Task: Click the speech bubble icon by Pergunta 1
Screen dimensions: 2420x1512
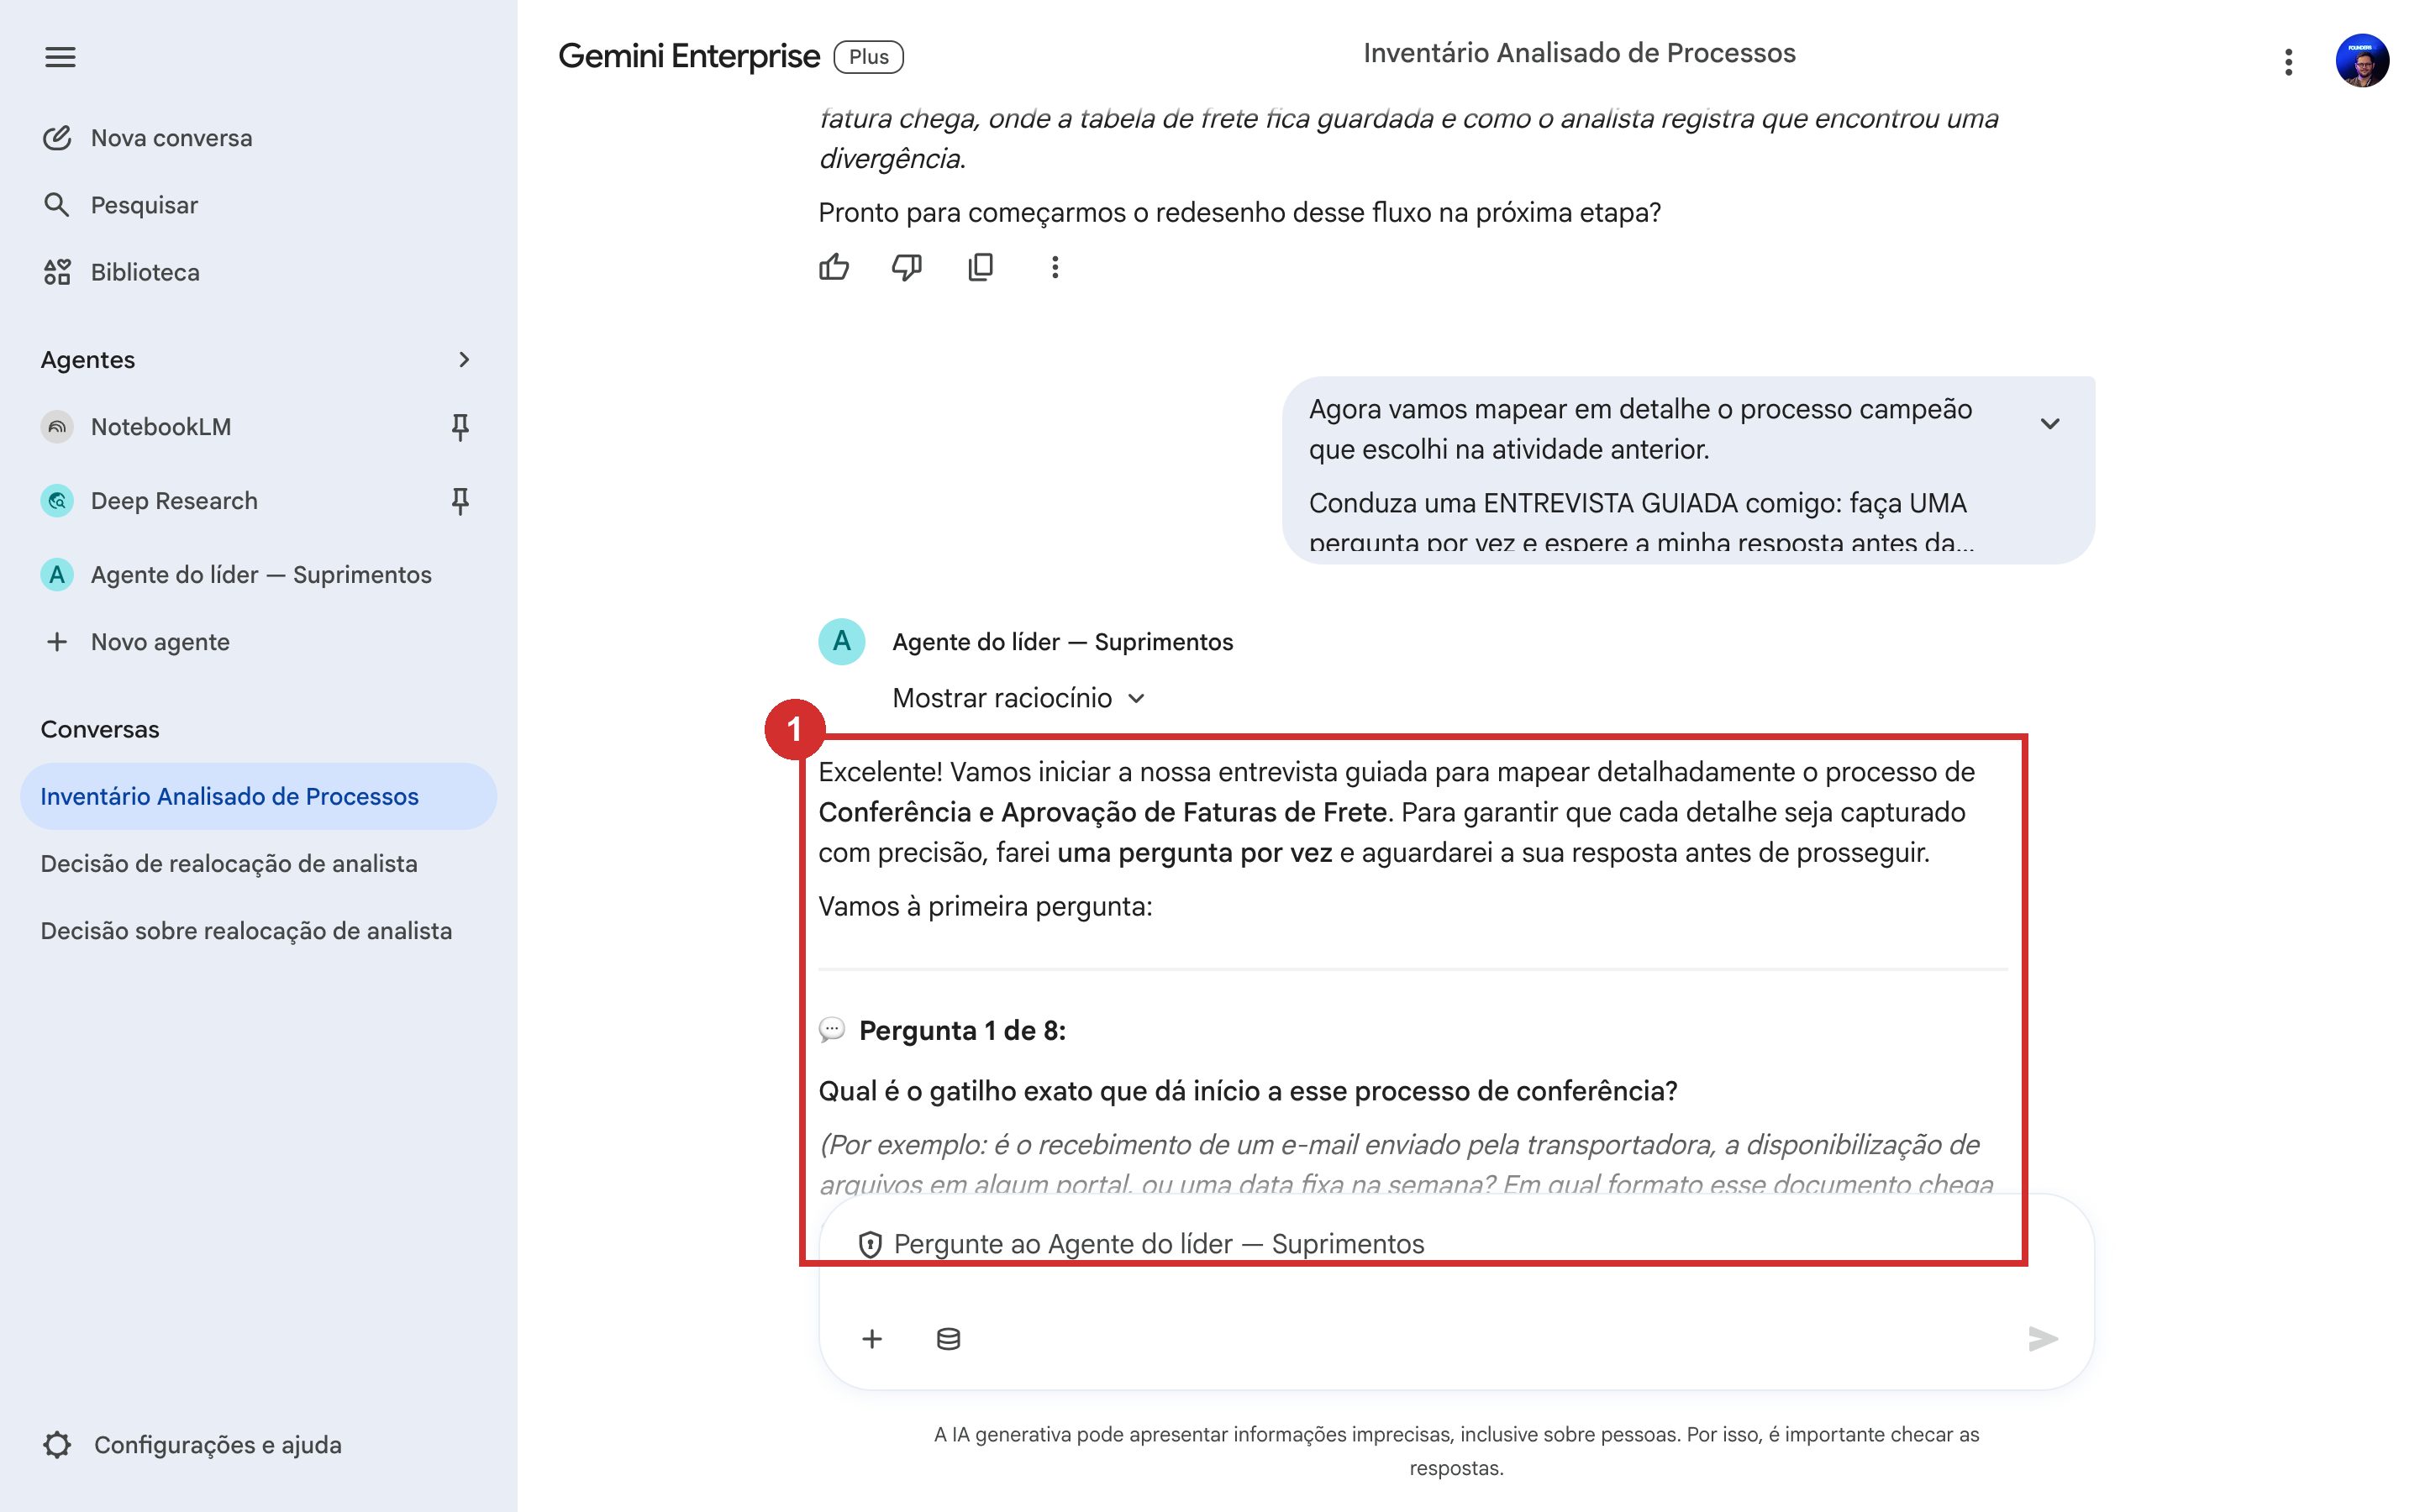Action: pyautogui.click(x=832, y=1030)
